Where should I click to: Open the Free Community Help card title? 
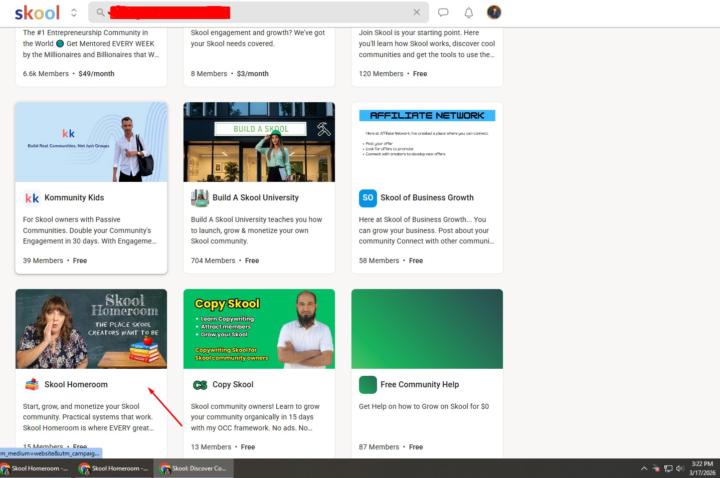point(418,385)
